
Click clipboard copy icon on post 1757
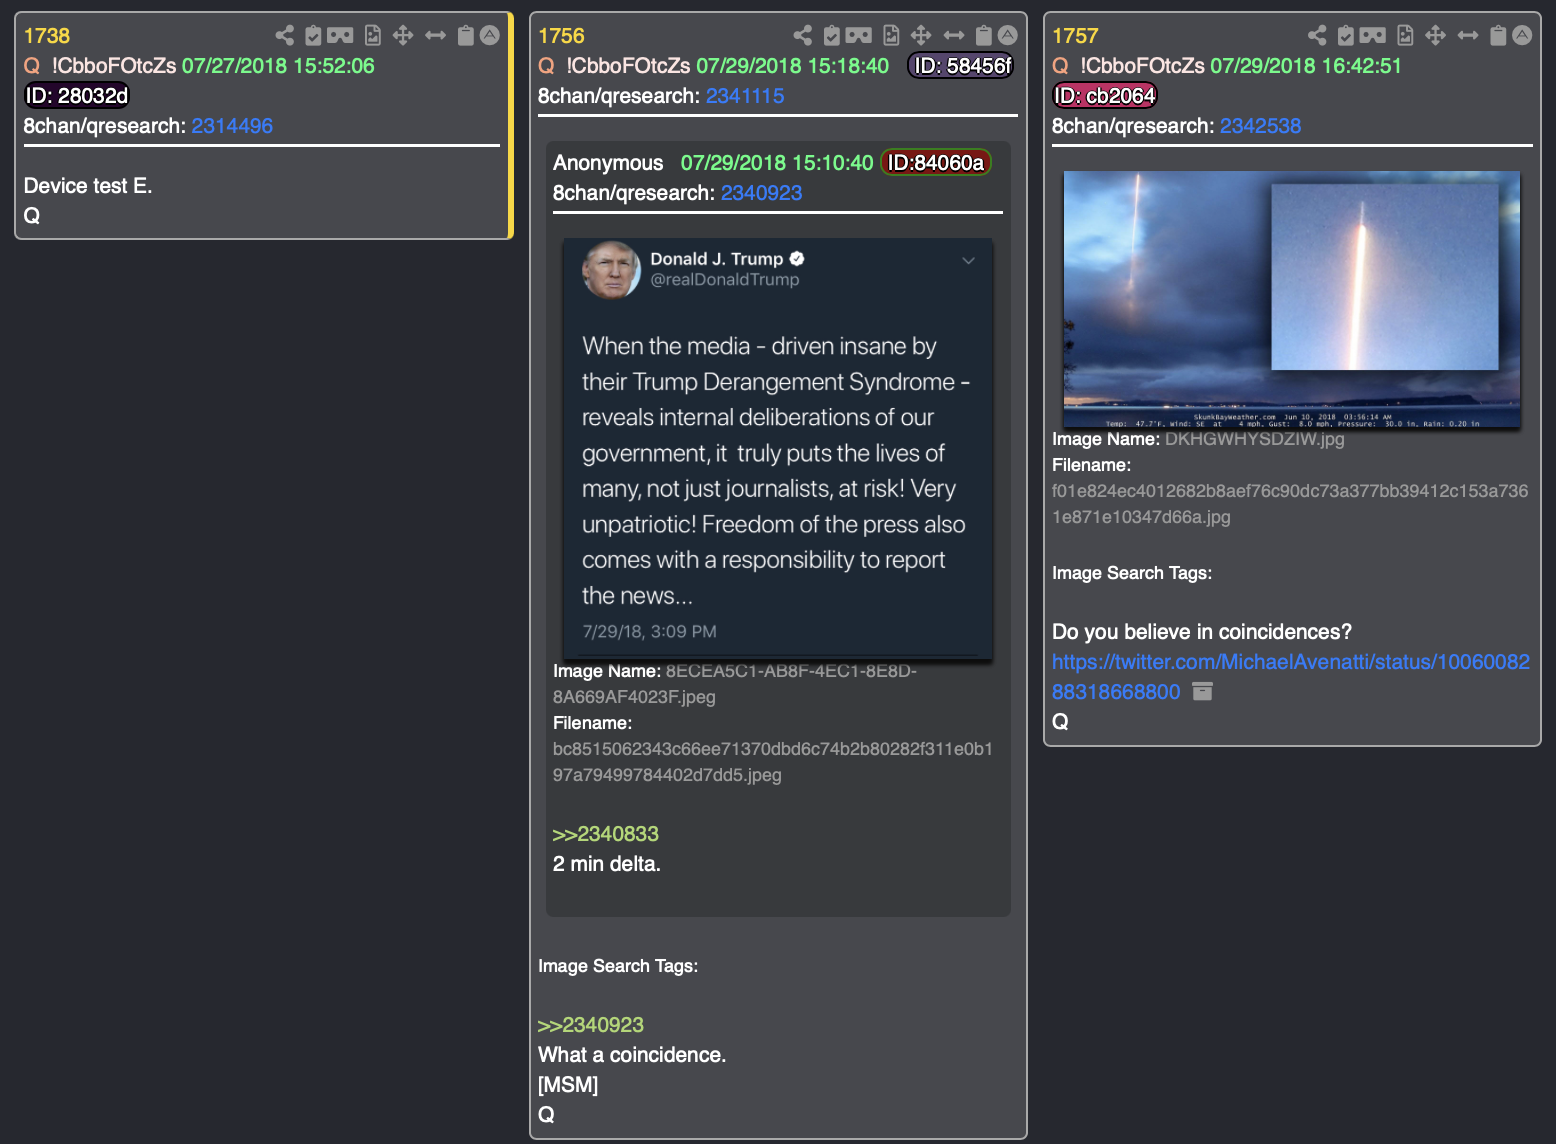click(1497, 36)
